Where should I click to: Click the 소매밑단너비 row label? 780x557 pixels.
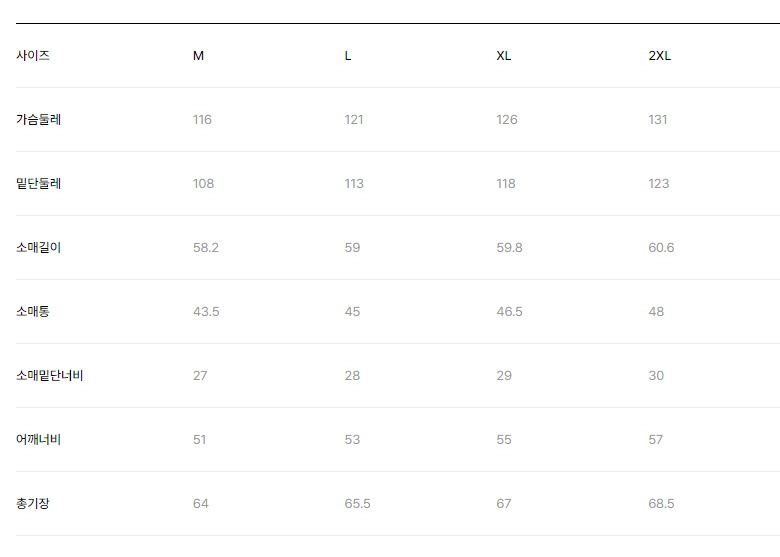[49, 375]
